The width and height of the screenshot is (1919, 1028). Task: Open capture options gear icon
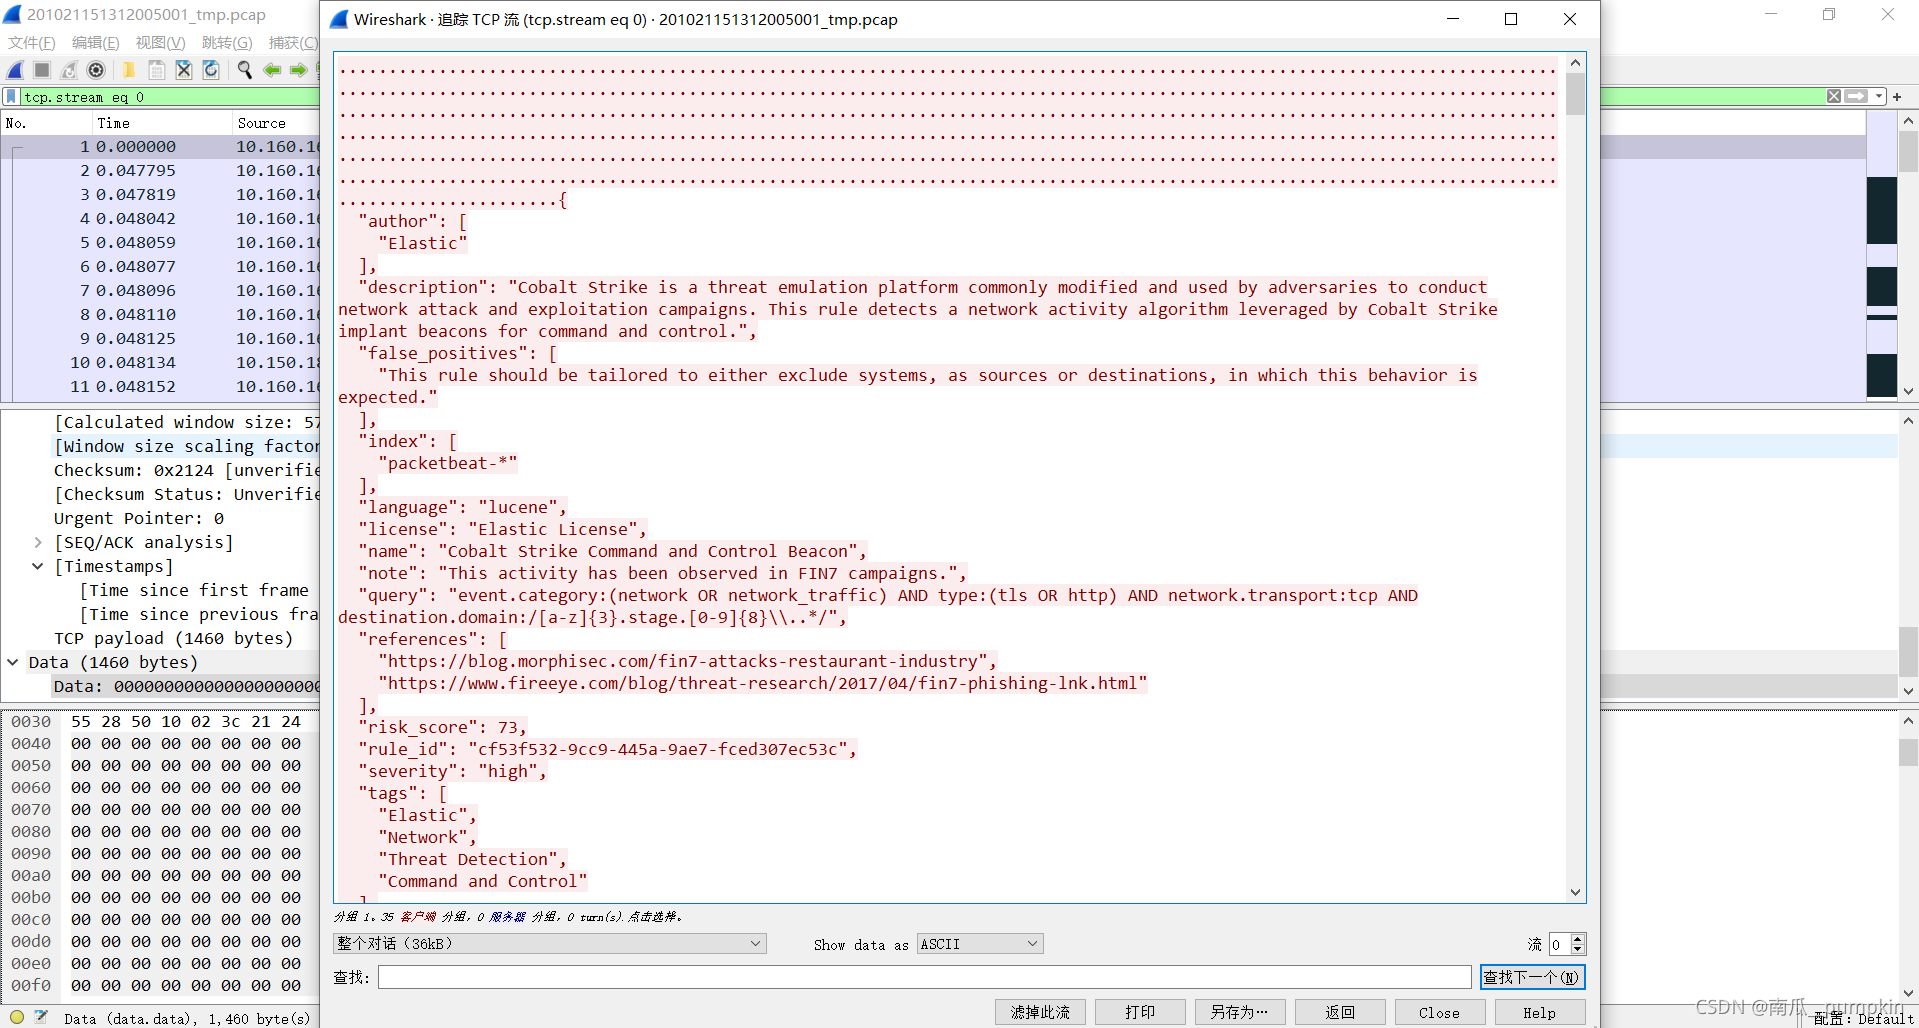click(96, 70)
